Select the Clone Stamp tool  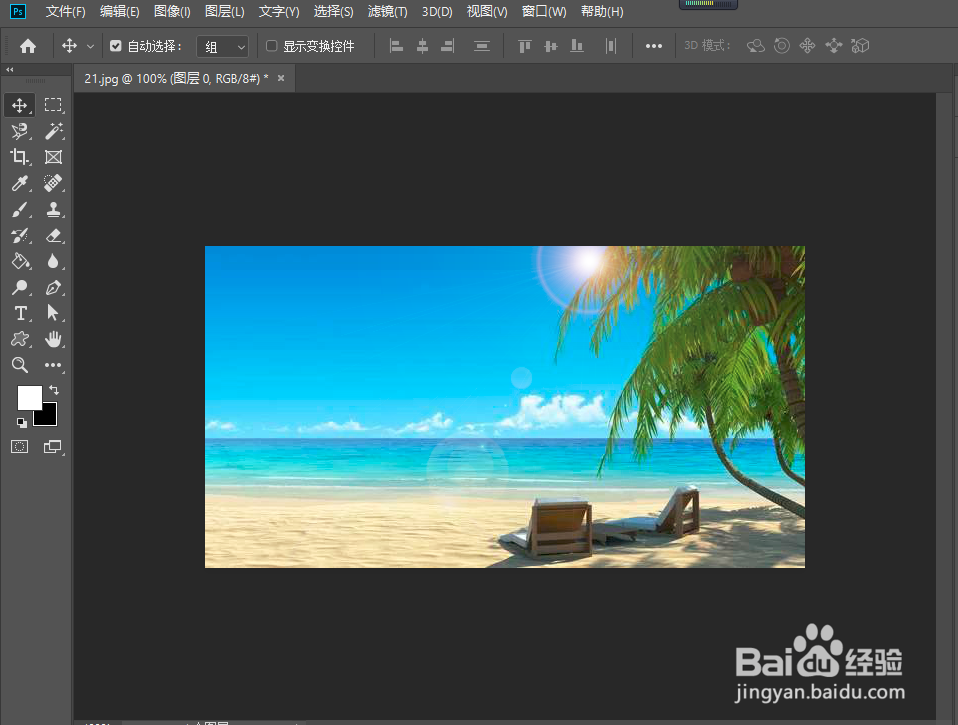point(53,209)
